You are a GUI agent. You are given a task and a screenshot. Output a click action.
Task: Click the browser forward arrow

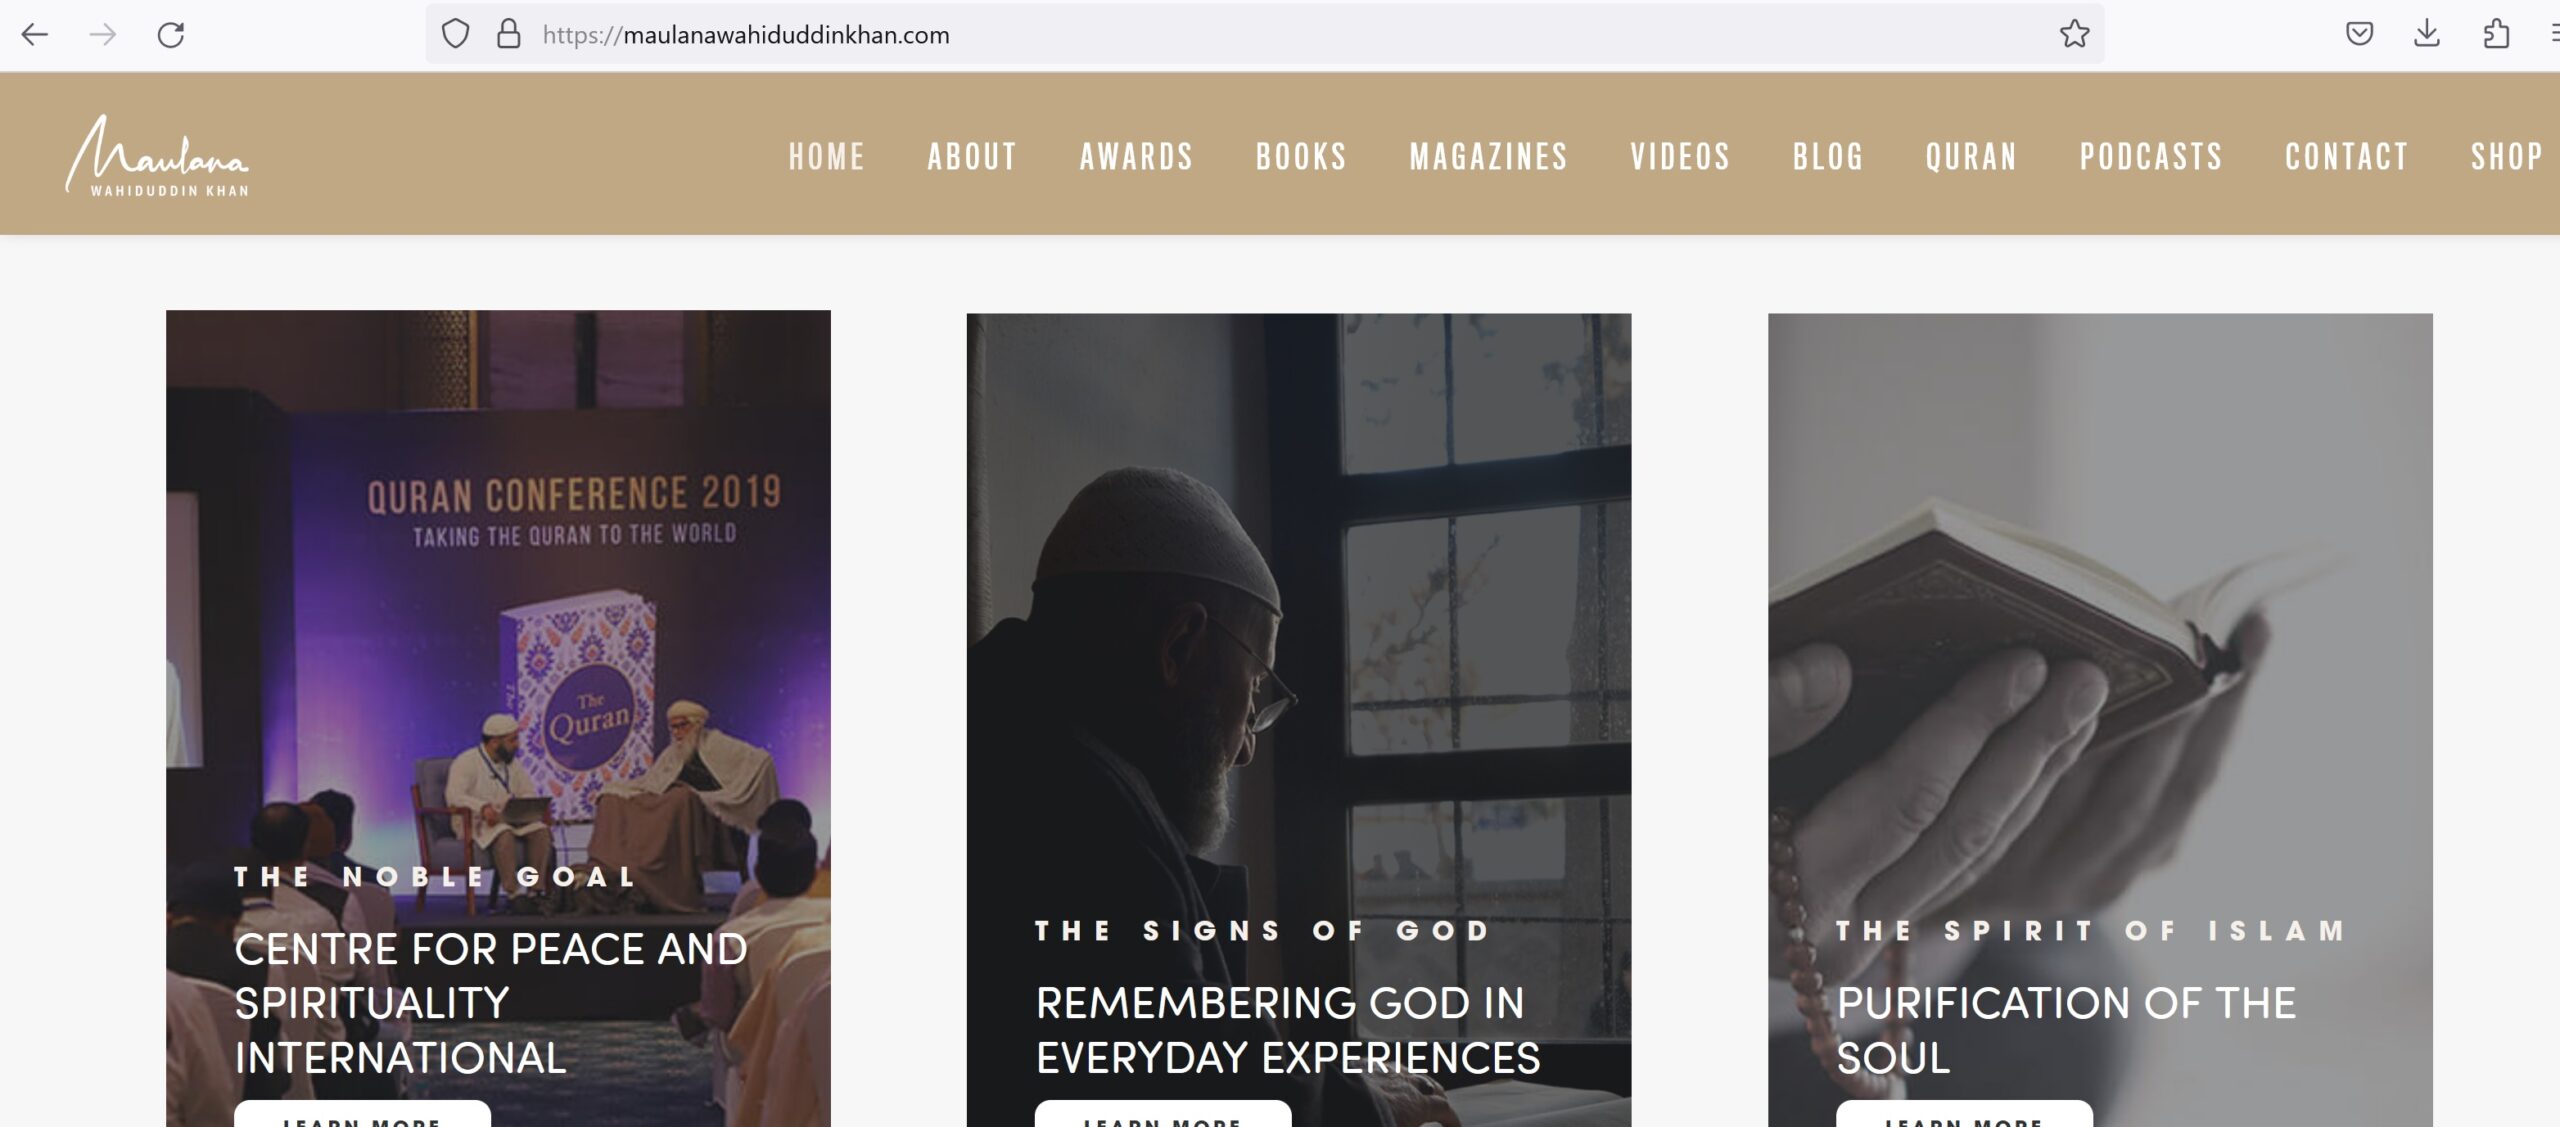pyautogui.click(x=103, y=35)
